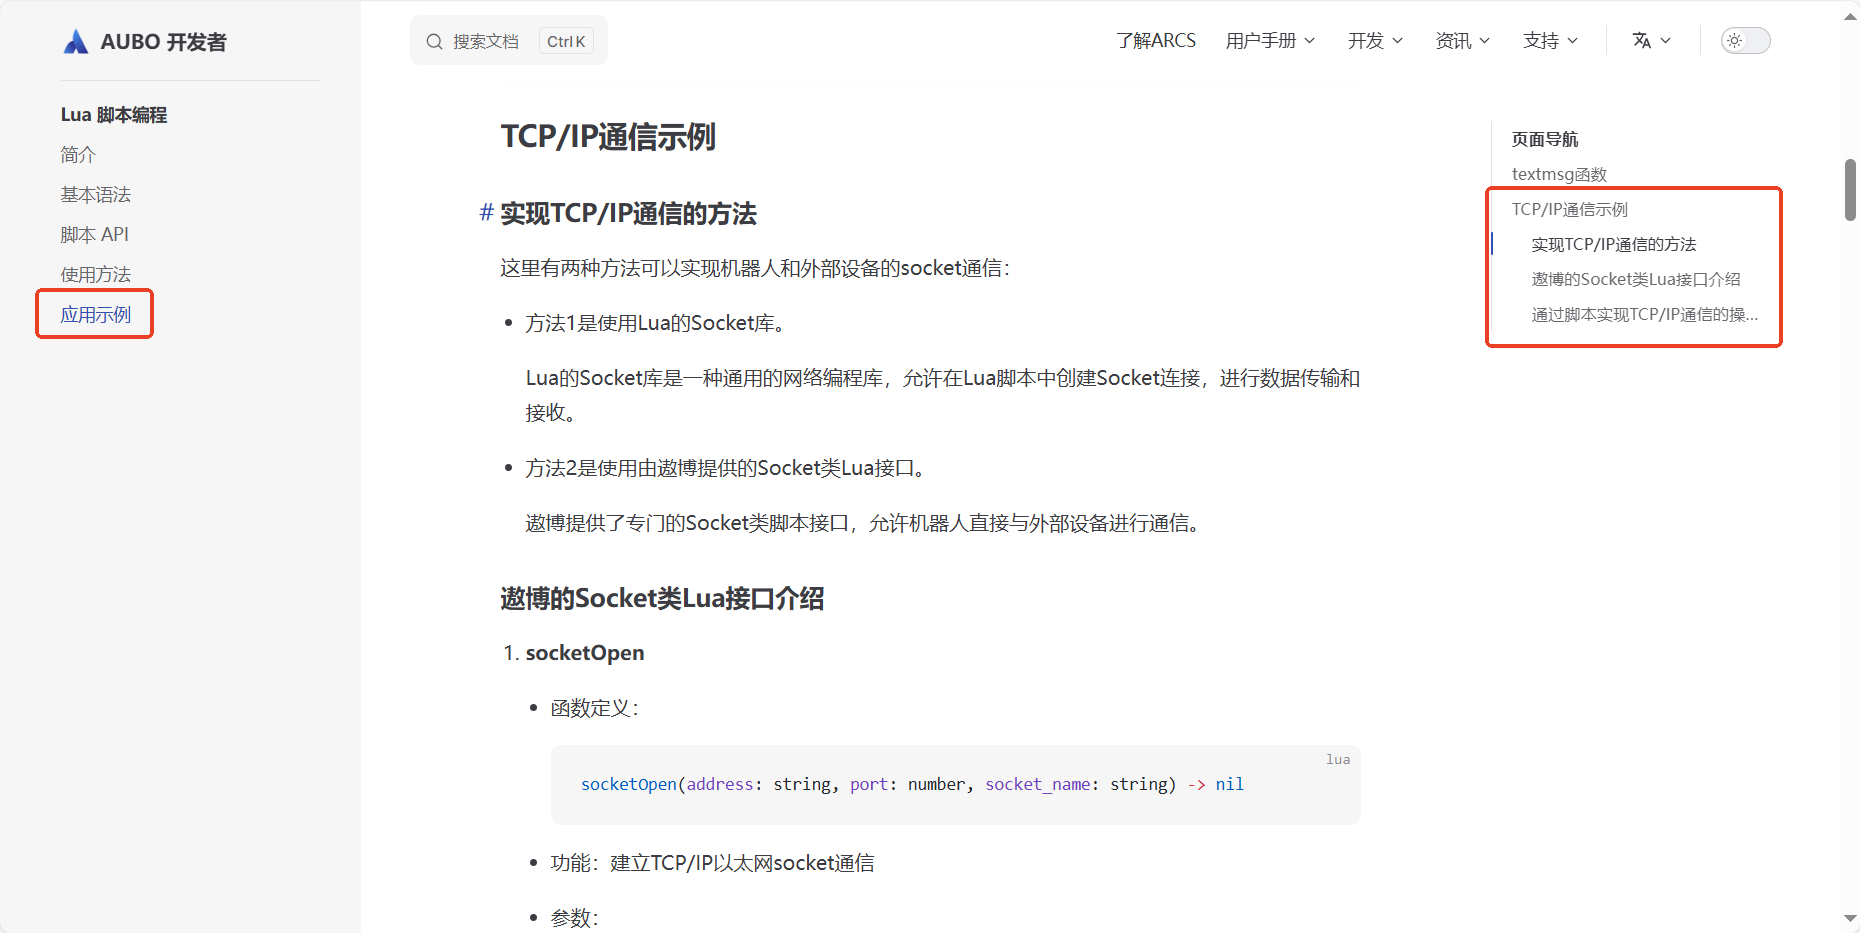This screenshot has height=933, width=1860.
Task: Click the Ctrl K shortcut badge
Action: coord(566,41)
